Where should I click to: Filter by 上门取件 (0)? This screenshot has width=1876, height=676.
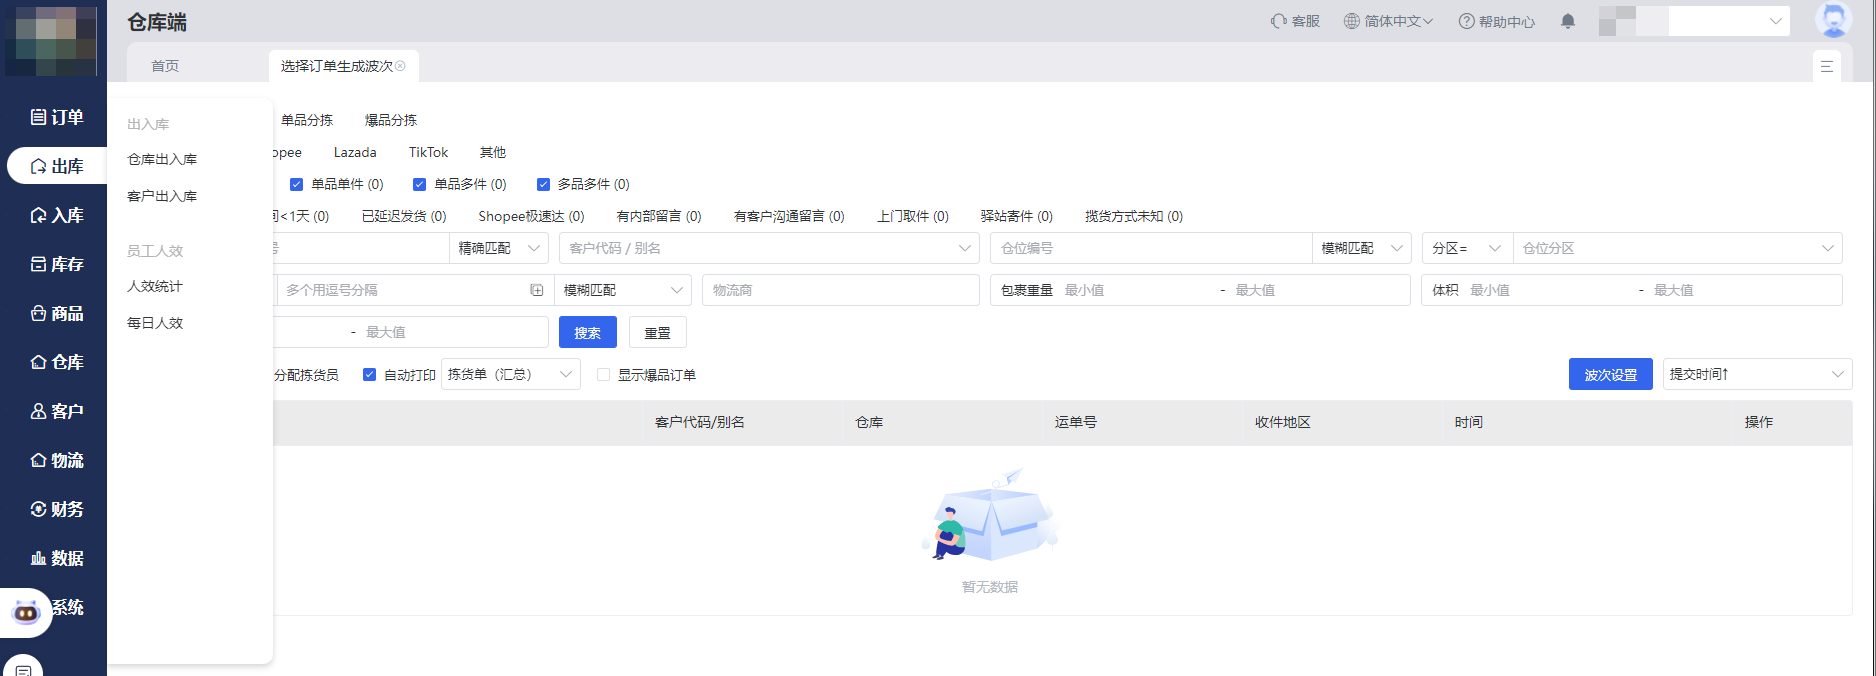(913, 216)
